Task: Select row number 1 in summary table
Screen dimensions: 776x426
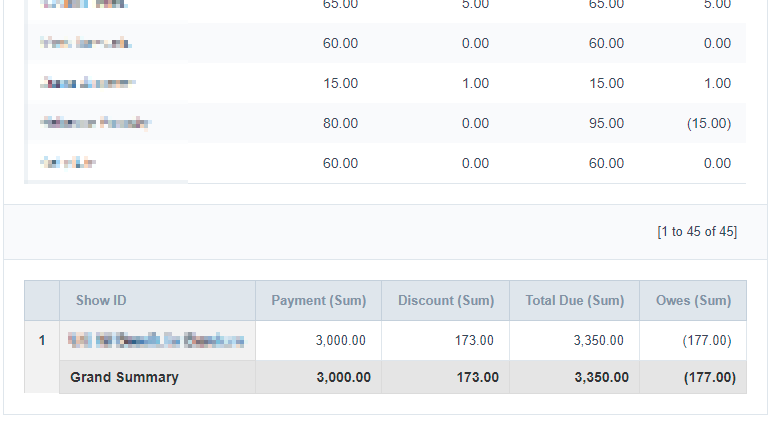Action: [x=42, y=341]
